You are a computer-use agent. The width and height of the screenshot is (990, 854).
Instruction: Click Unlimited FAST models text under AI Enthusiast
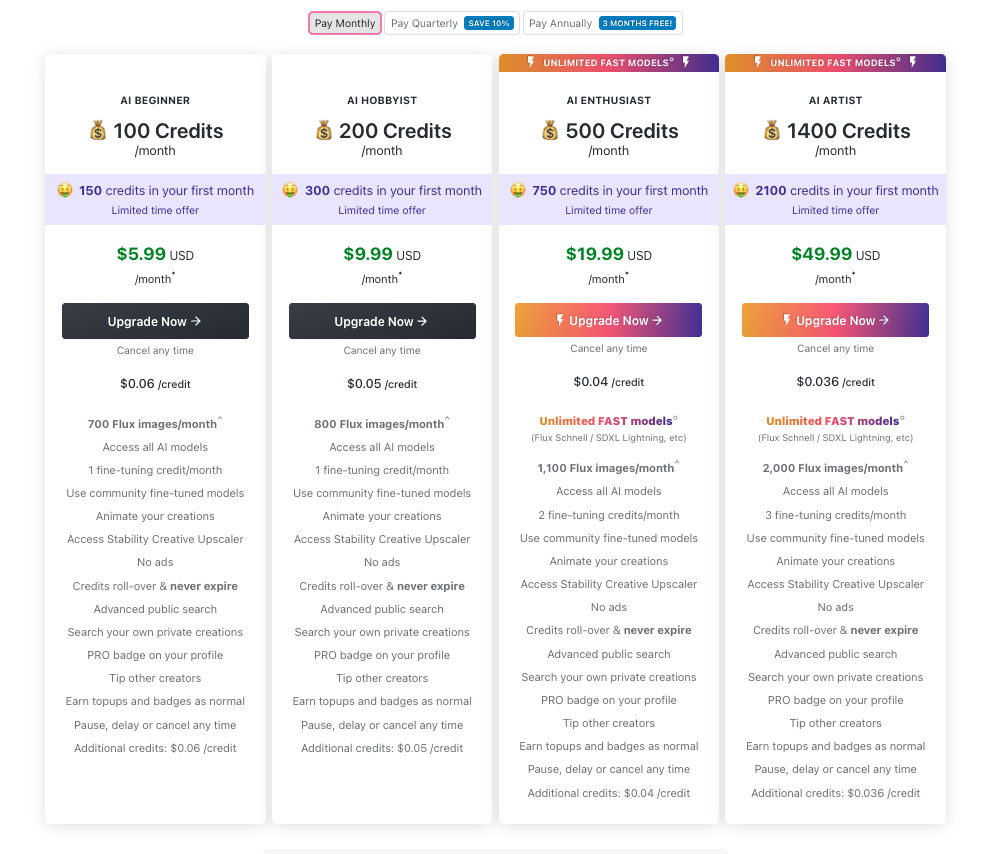[x=606, y=421]
